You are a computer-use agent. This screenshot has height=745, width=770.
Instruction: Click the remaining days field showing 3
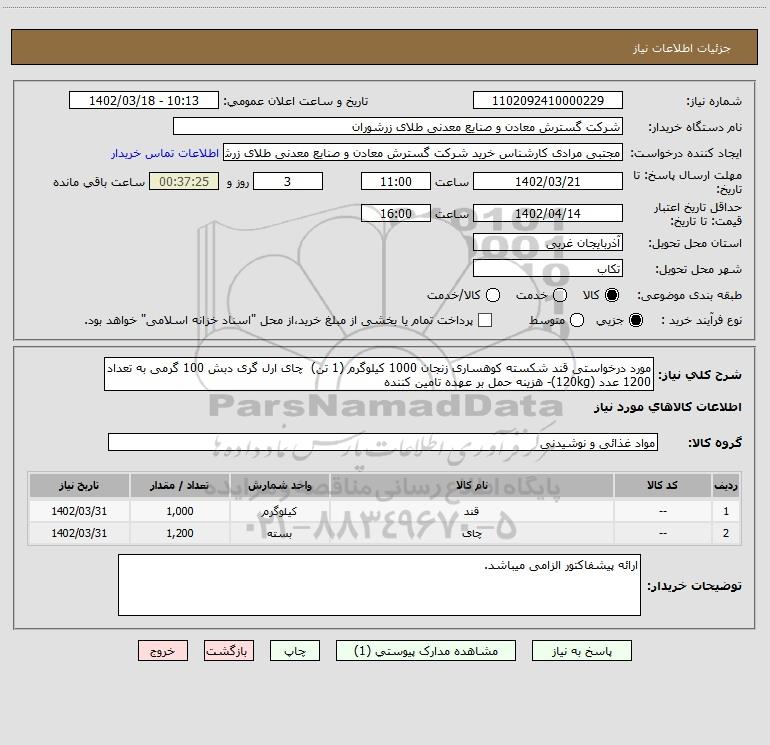pos(288,181)
